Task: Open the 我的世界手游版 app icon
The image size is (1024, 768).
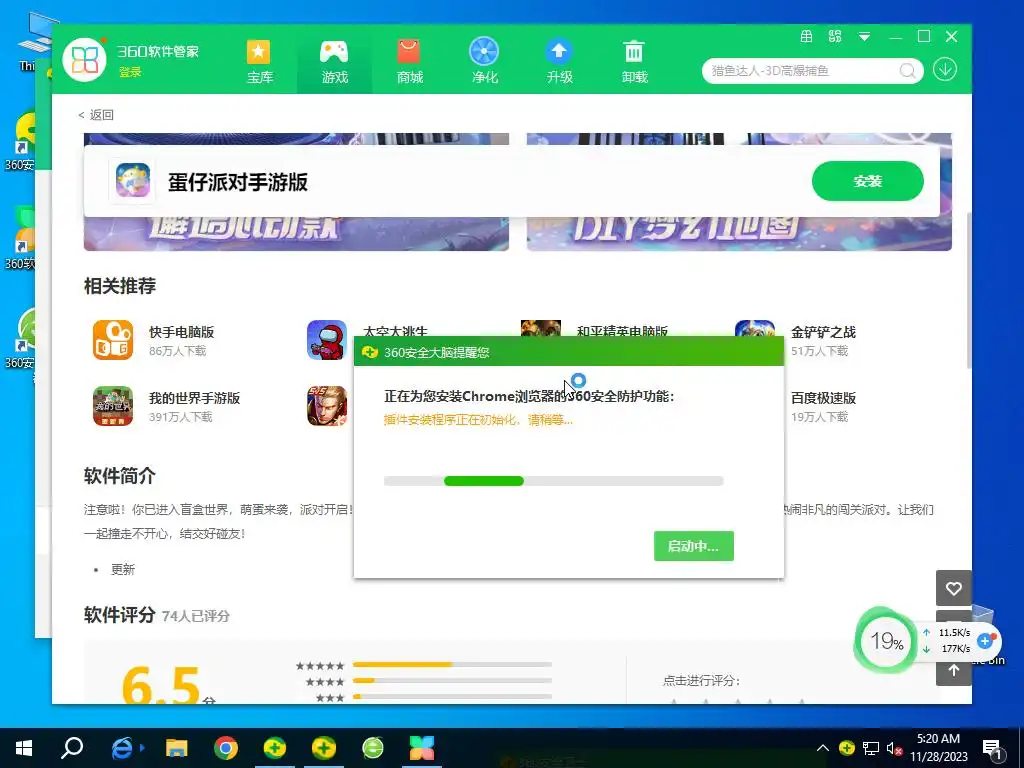Action: point(113,406)
